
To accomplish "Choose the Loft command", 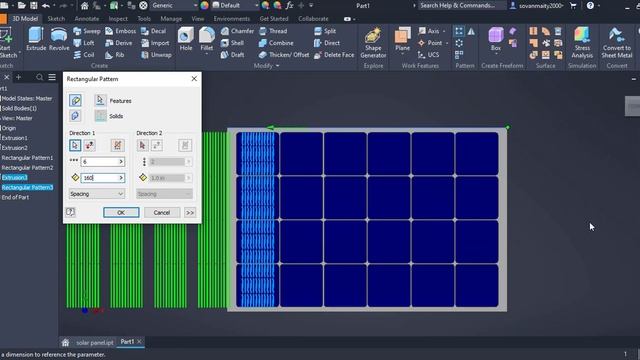I will 84,43.
